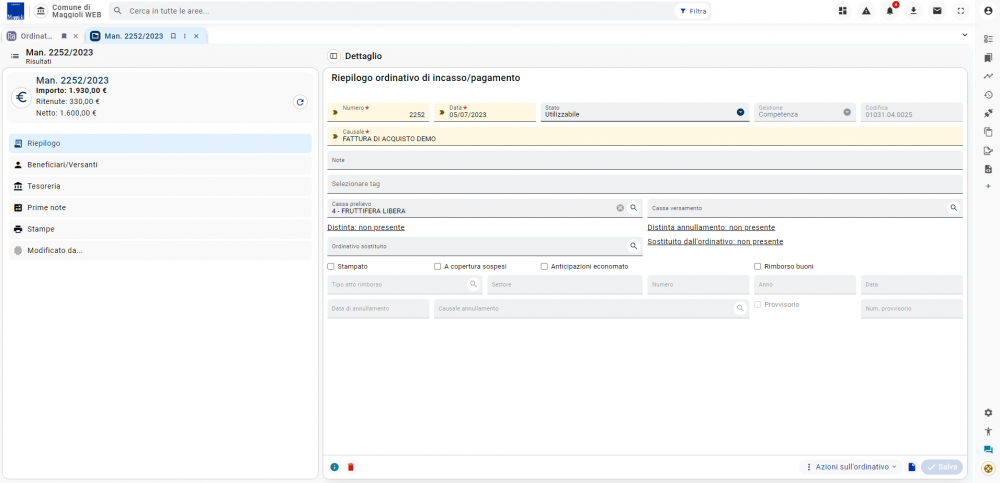Open the Cassa versamento search lookup
This screenshot has height=483, width=1000.
pyautogui.click(x=953, y=208)
